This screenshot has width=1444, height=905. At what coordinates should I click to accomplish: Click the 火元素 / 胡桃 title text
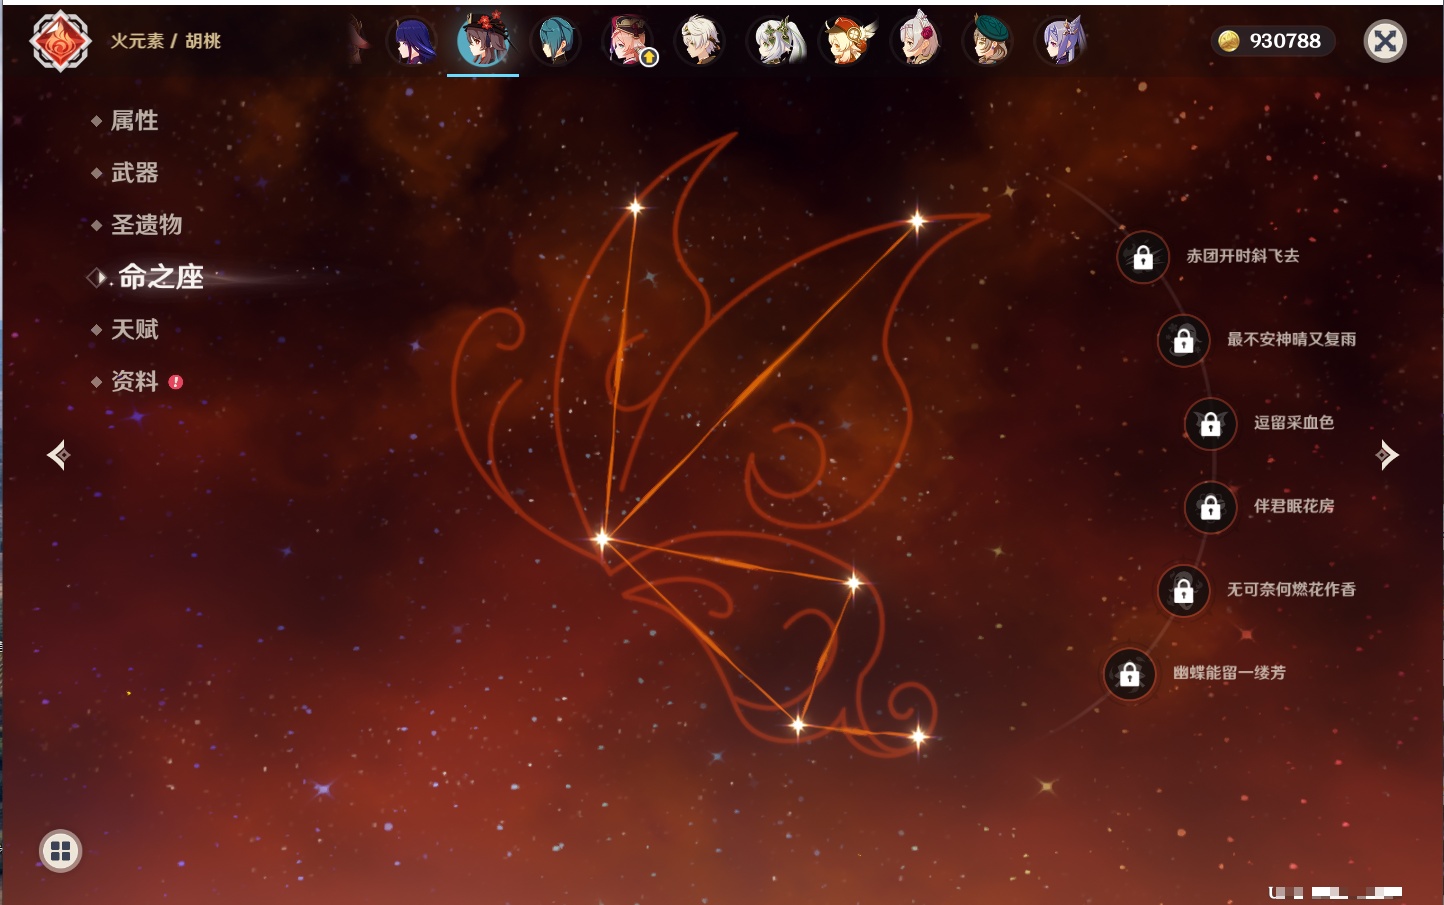[165, 41]
